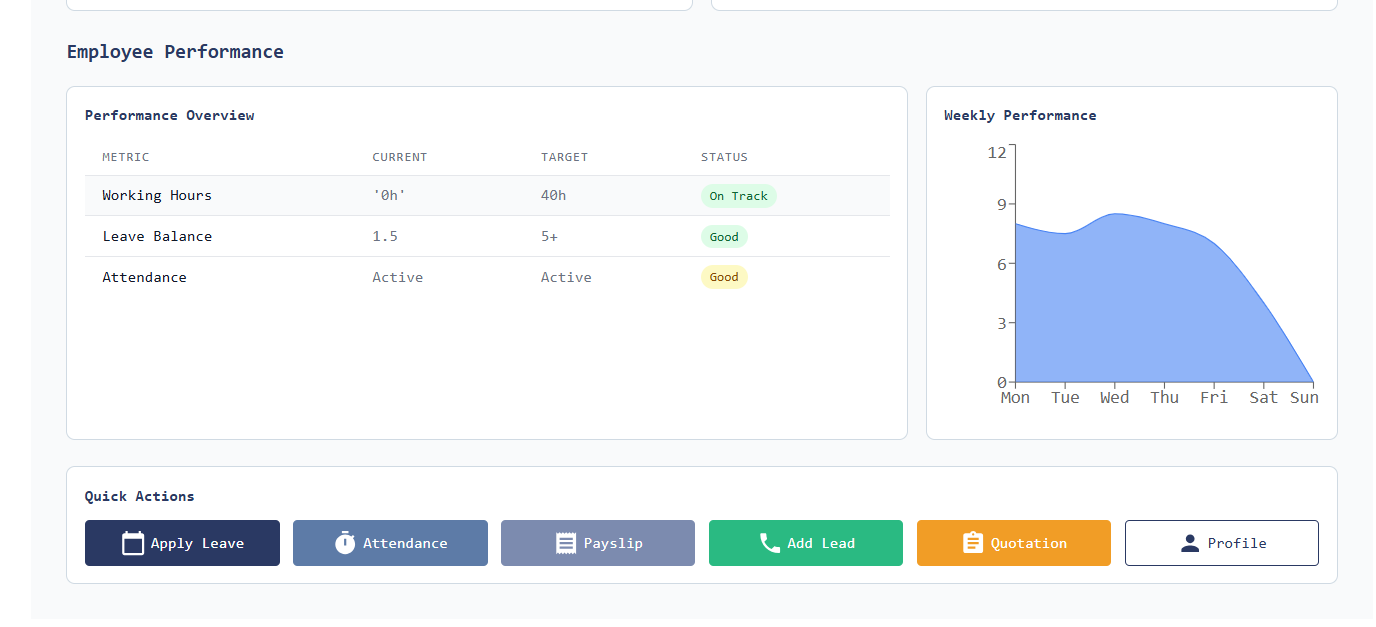Open the Quotation quick action
Viewport: 1376px width, 627px height.
coord(1013,542)
